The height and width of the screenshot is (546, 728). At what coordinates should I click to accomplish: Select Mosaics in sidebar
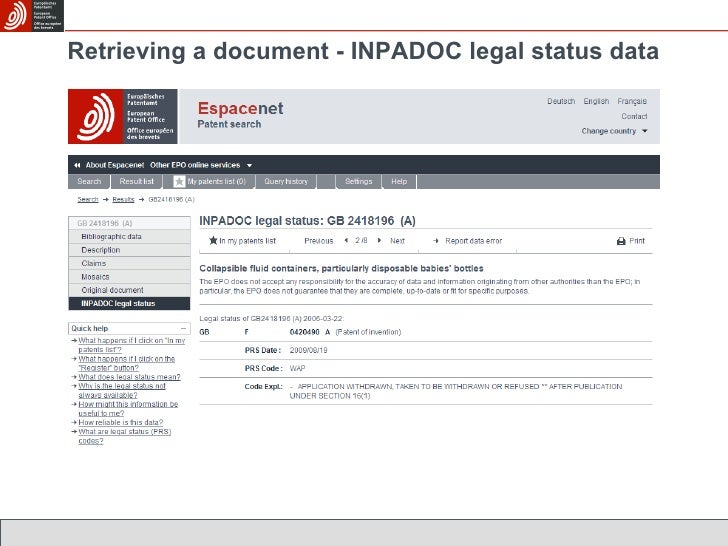130,277
